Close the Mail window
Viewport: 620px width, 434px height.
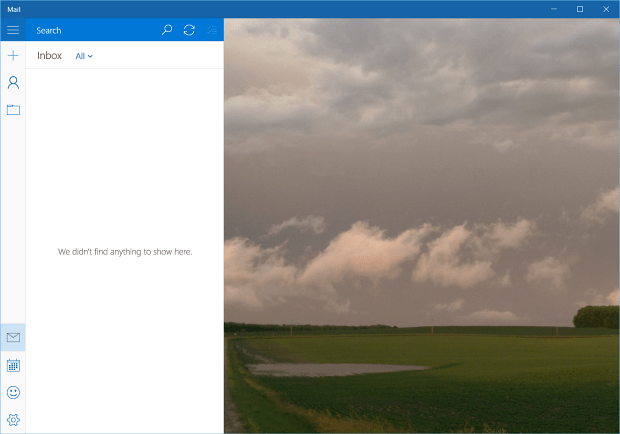coord(606,9)
